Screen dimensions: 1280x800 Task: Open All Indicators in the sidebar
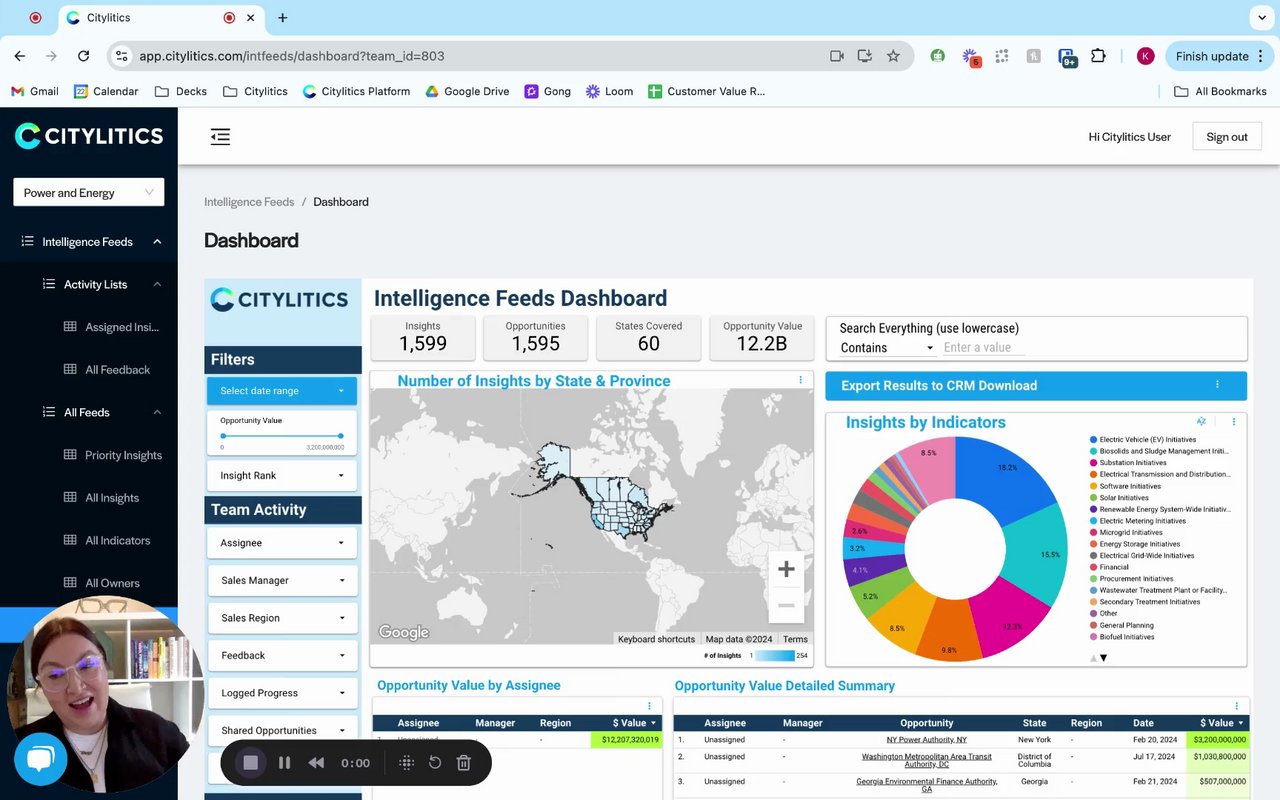coord(118,540)
